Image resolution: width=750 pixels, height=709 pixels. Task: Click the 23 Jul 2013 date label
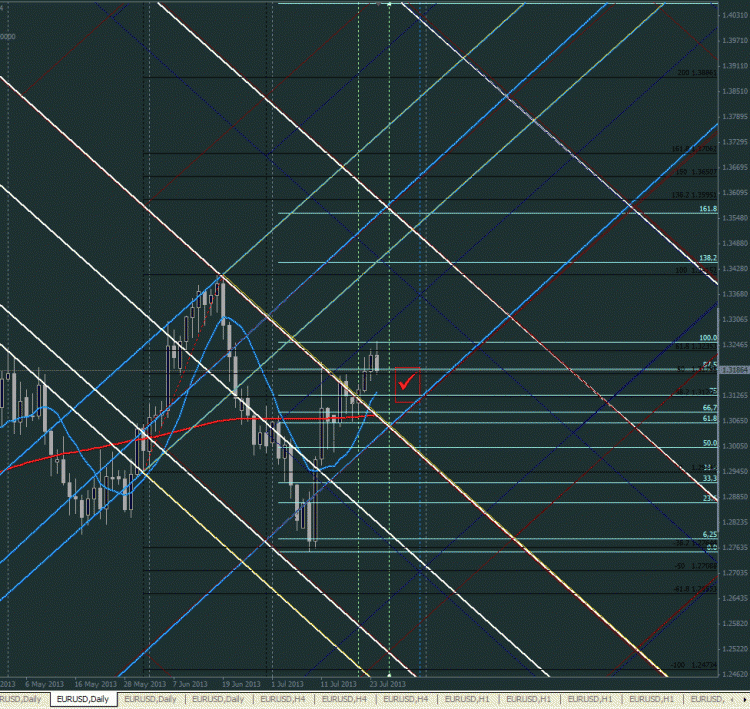pos(387,684)
